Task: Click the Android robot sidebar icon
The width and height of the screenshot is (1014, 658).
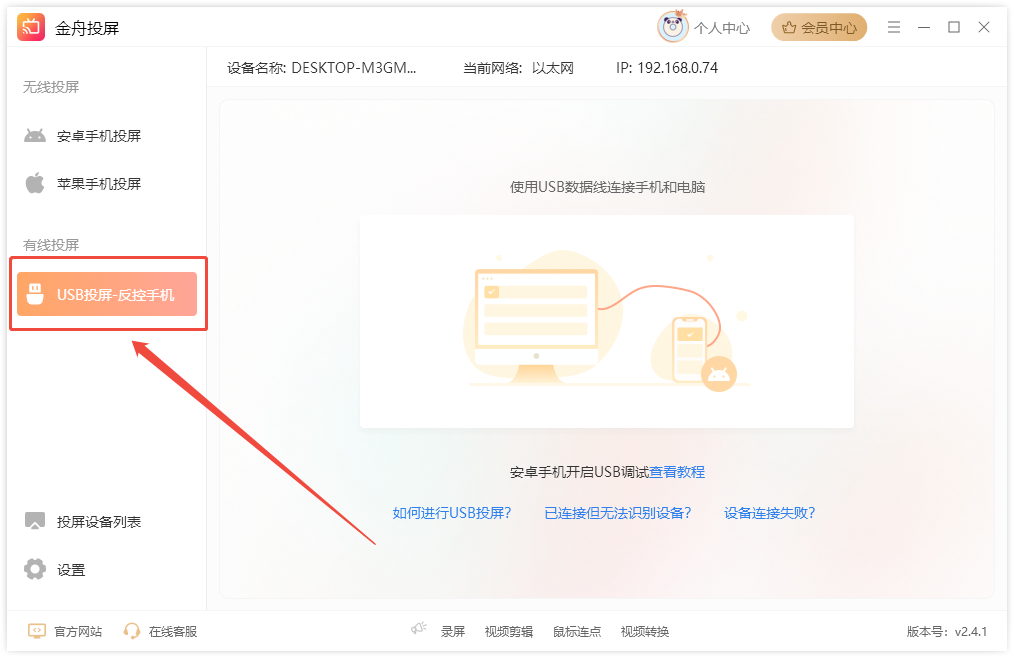Action: 35,136
